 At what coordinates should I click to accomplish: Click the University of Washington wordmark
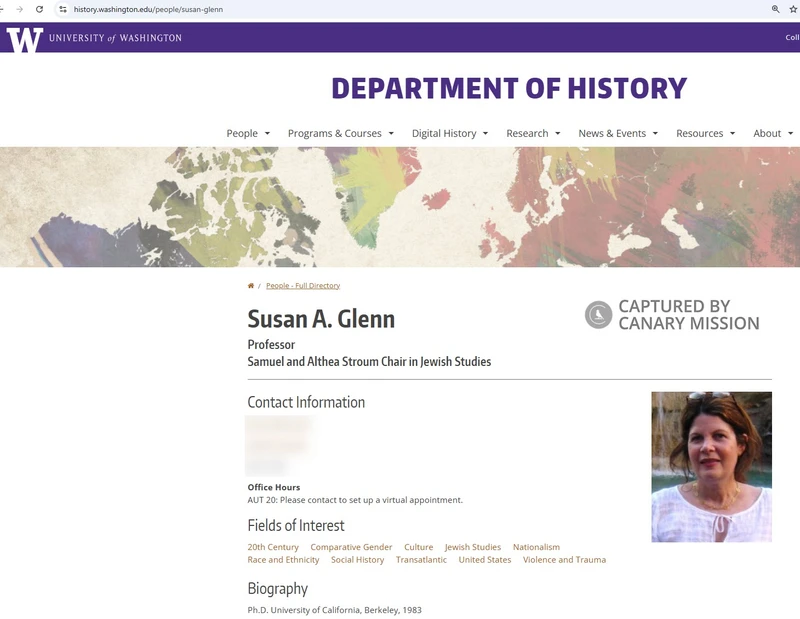pos(115,38)
